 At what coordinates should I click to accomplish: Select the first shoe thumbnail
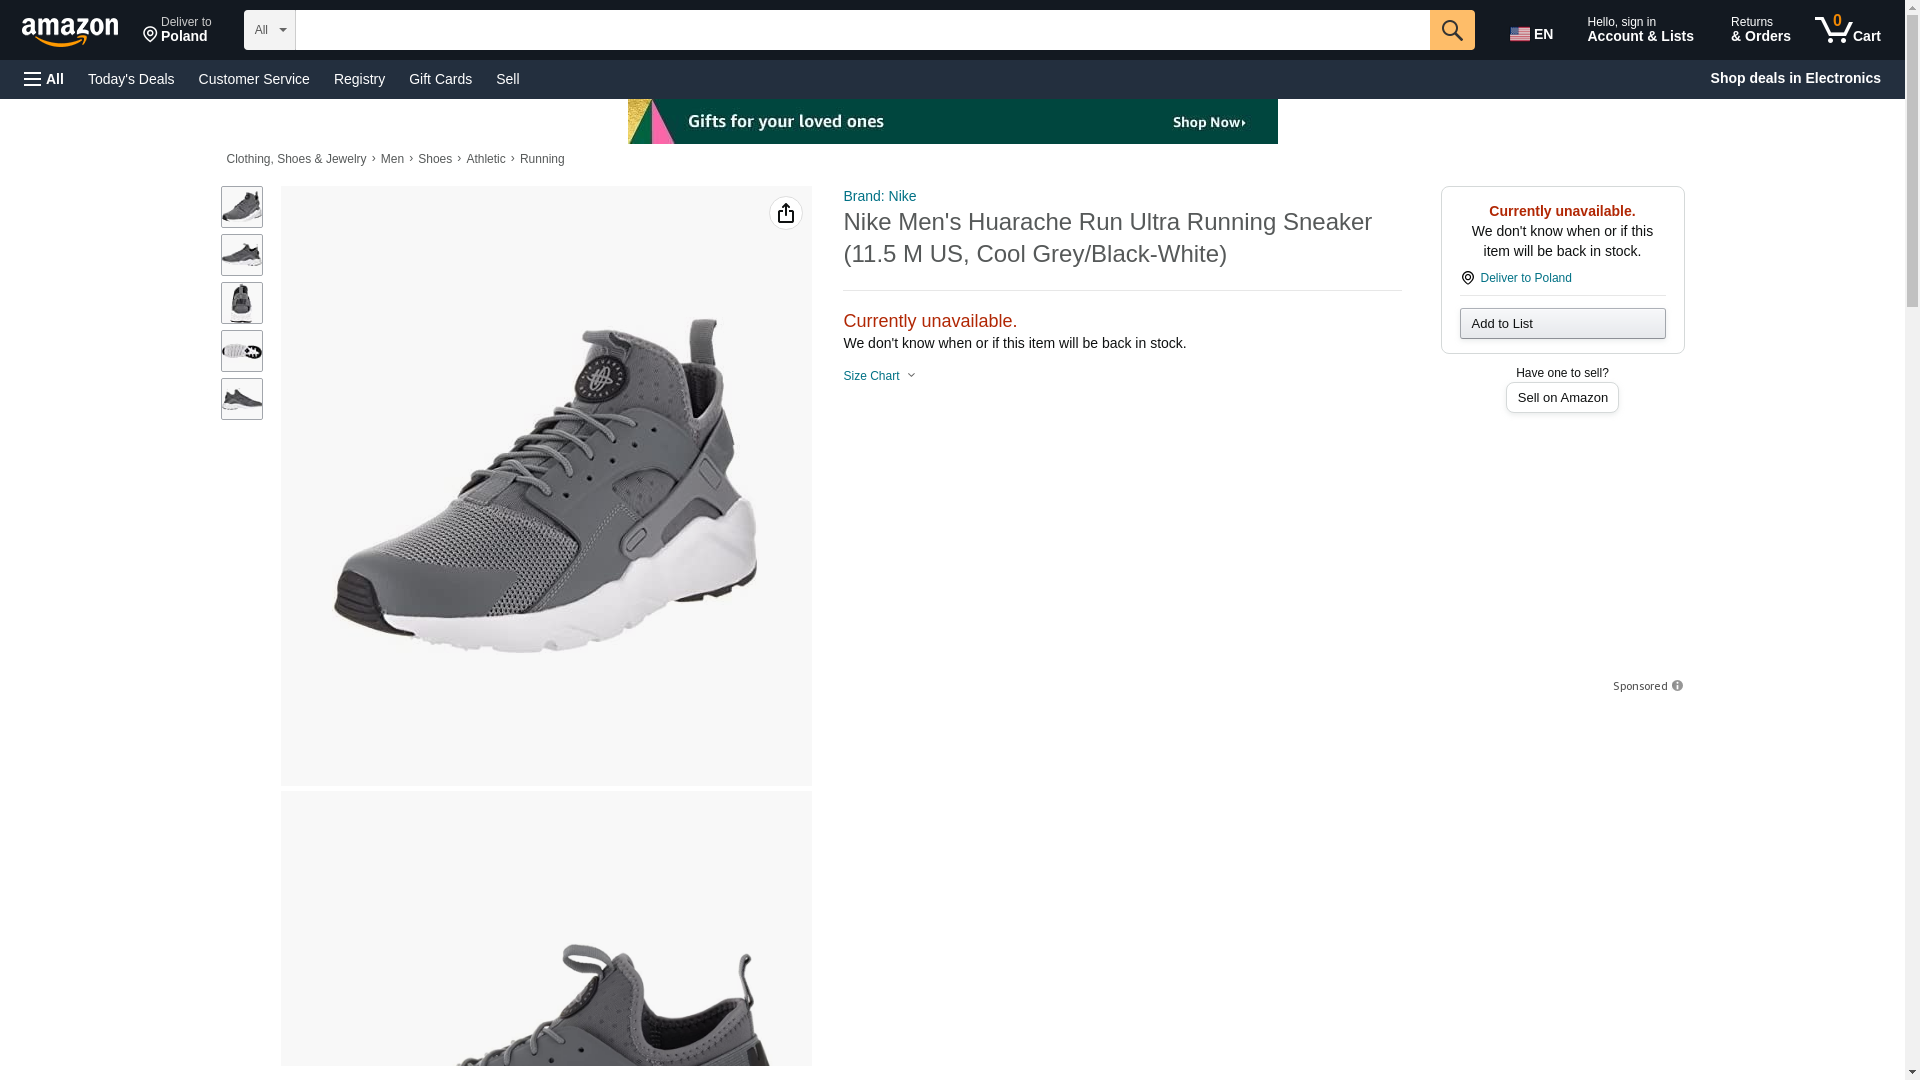(x=241, y=207)
